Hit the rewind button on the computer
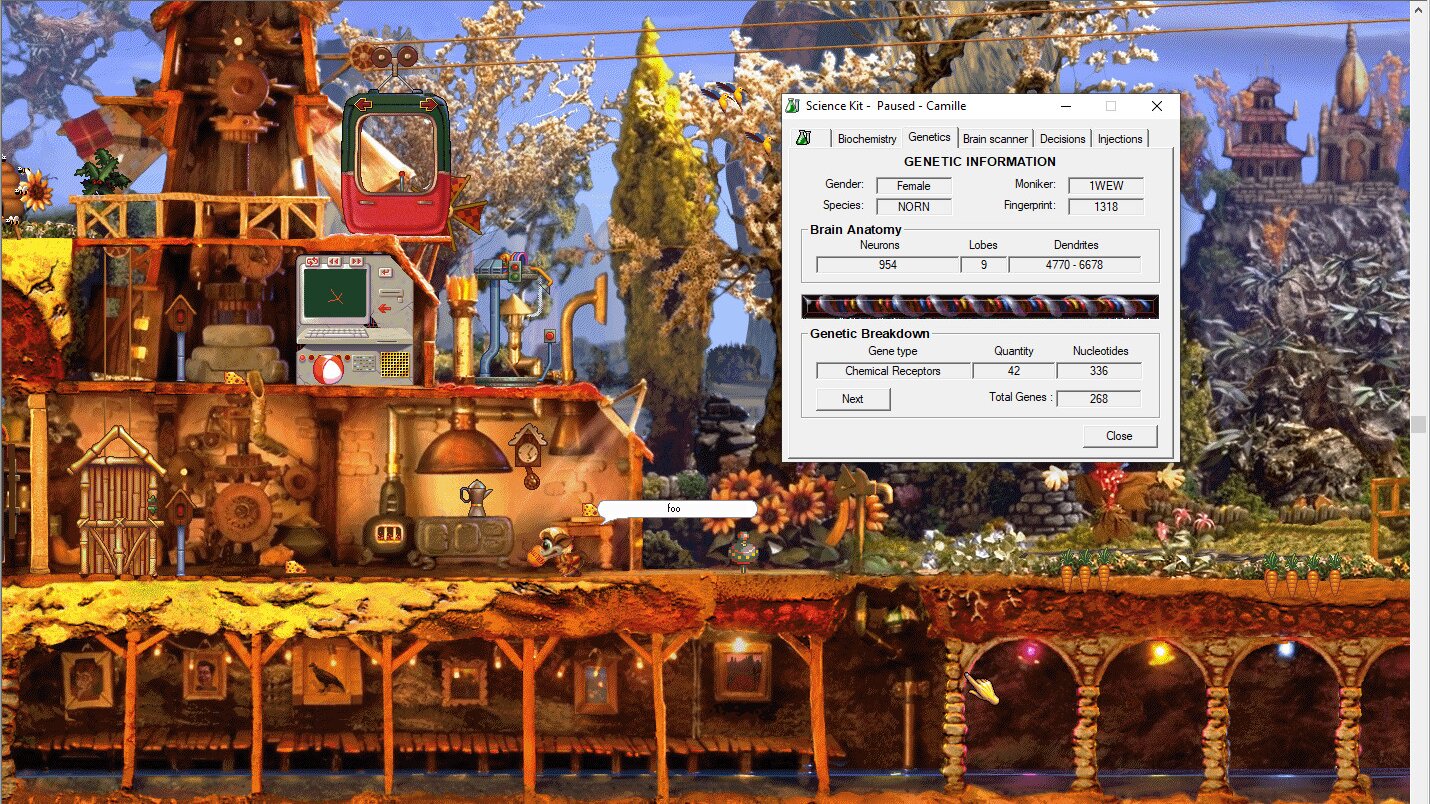This screenshot has width=1430, height=804. coord(333,262)
